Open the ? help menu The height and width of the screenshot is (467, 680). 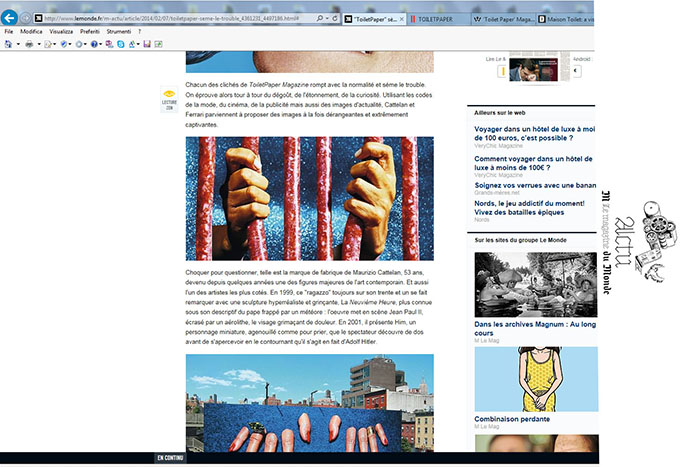click(x=139, y=32)
